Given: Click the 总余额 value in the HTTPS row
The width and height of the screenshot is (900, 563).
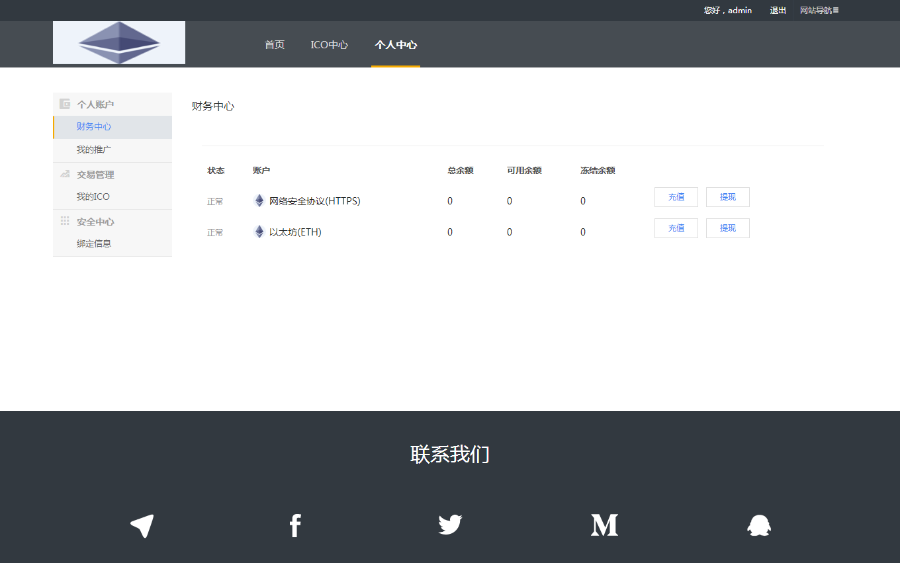Looking at the screenshot, I should [450, 201].
